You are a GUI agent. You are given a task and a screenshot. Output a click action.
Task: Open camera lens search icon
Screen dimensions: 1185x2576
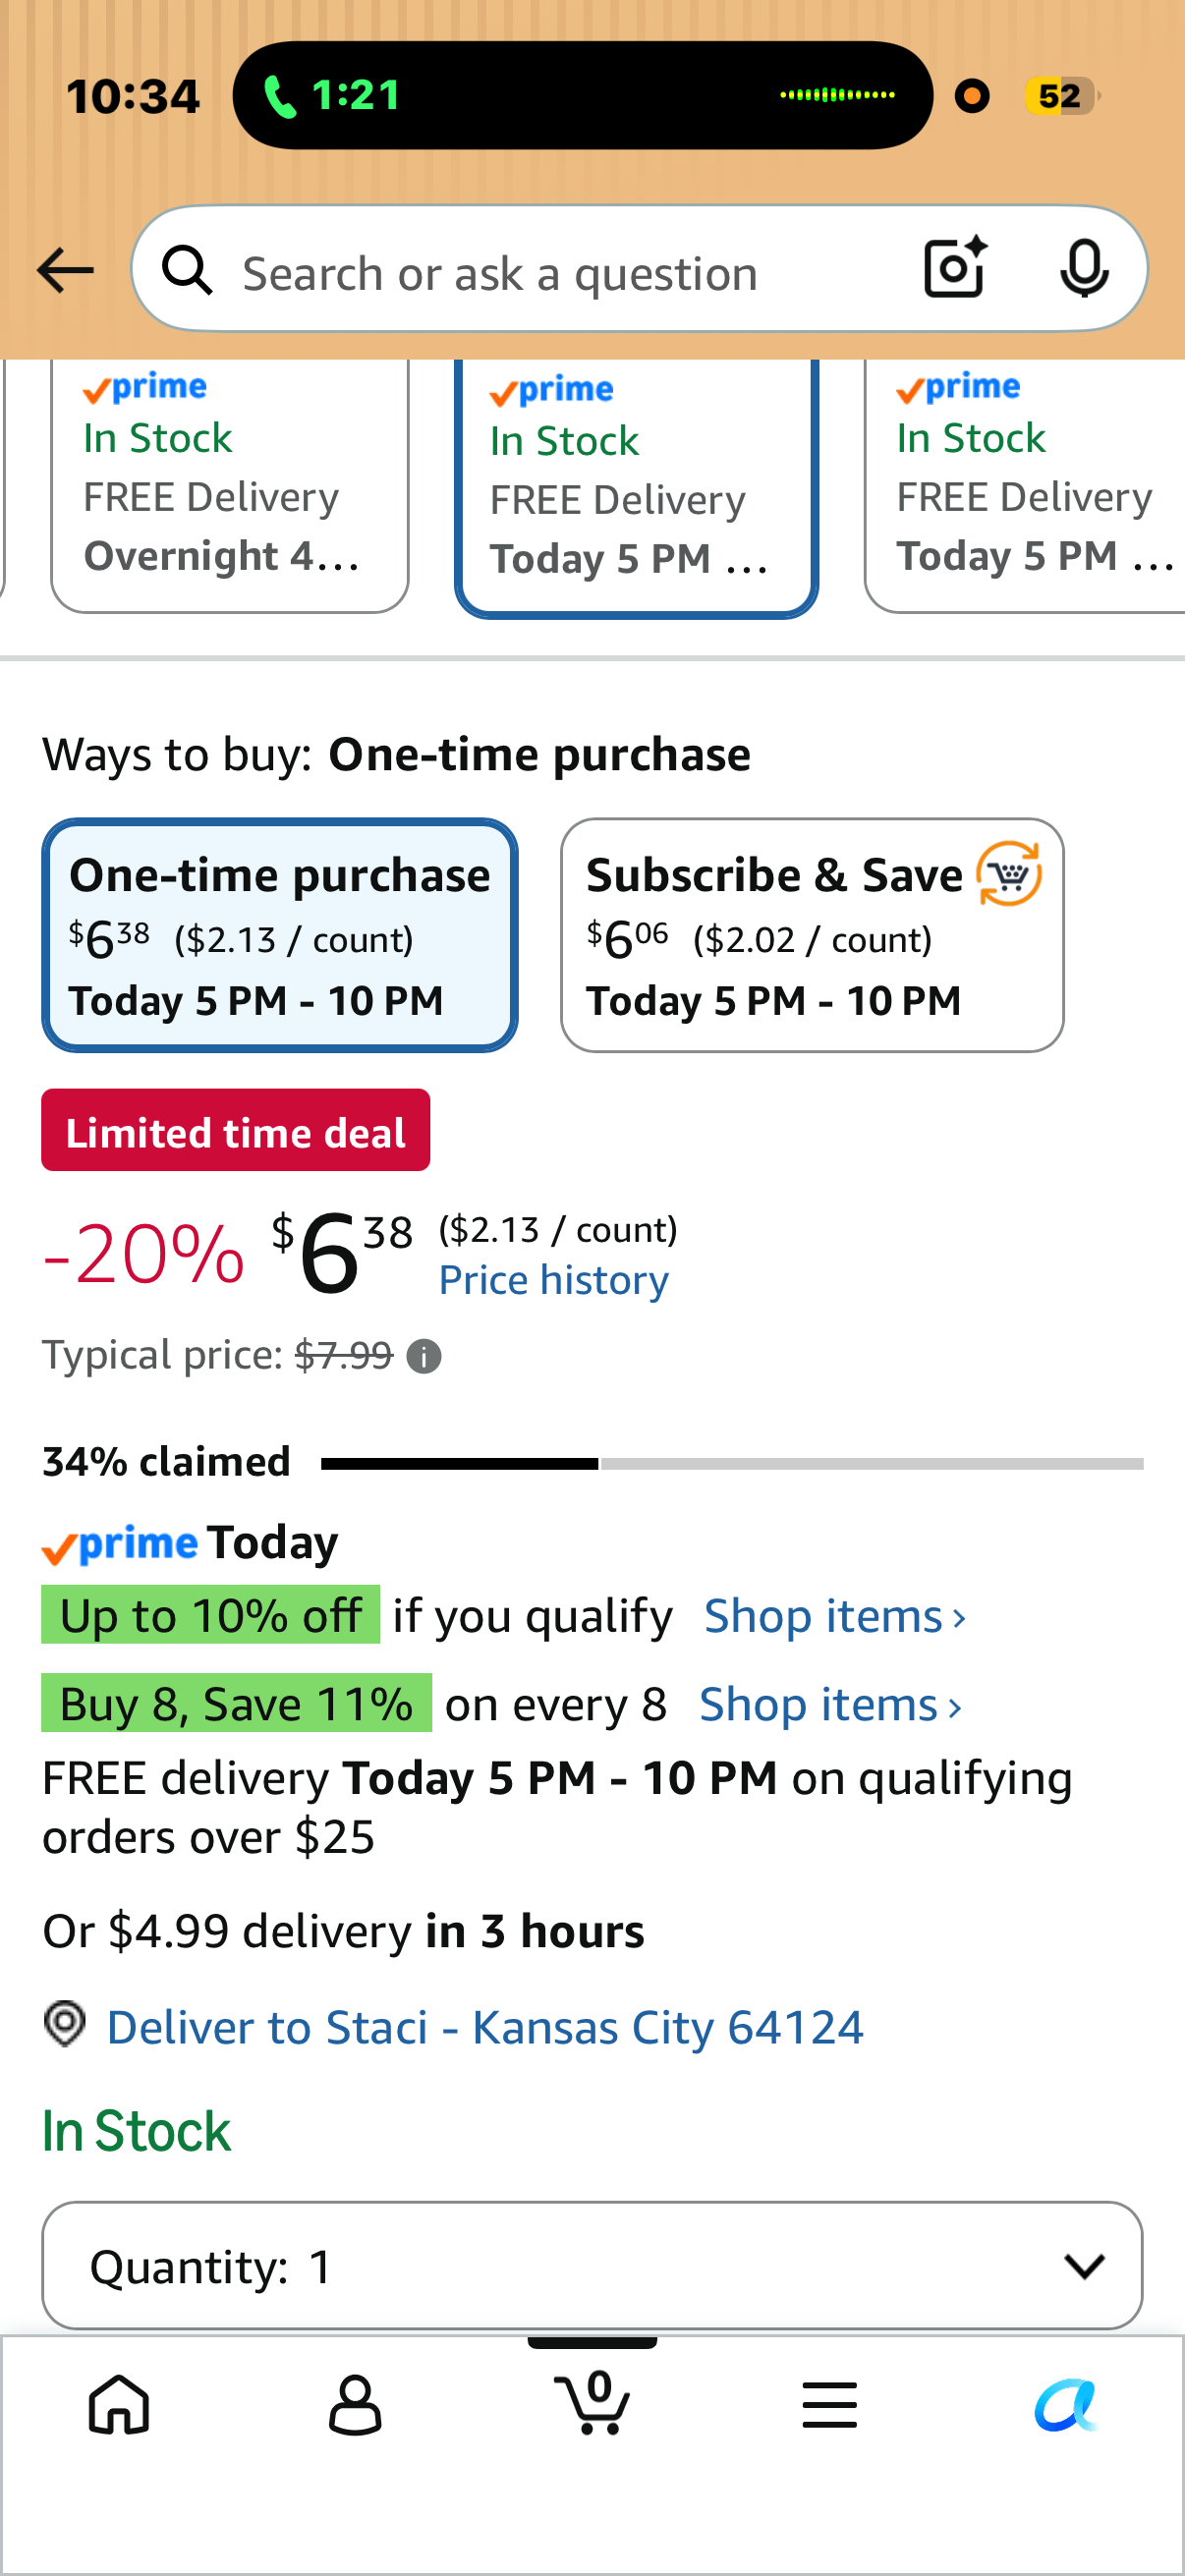pos(955,268)
